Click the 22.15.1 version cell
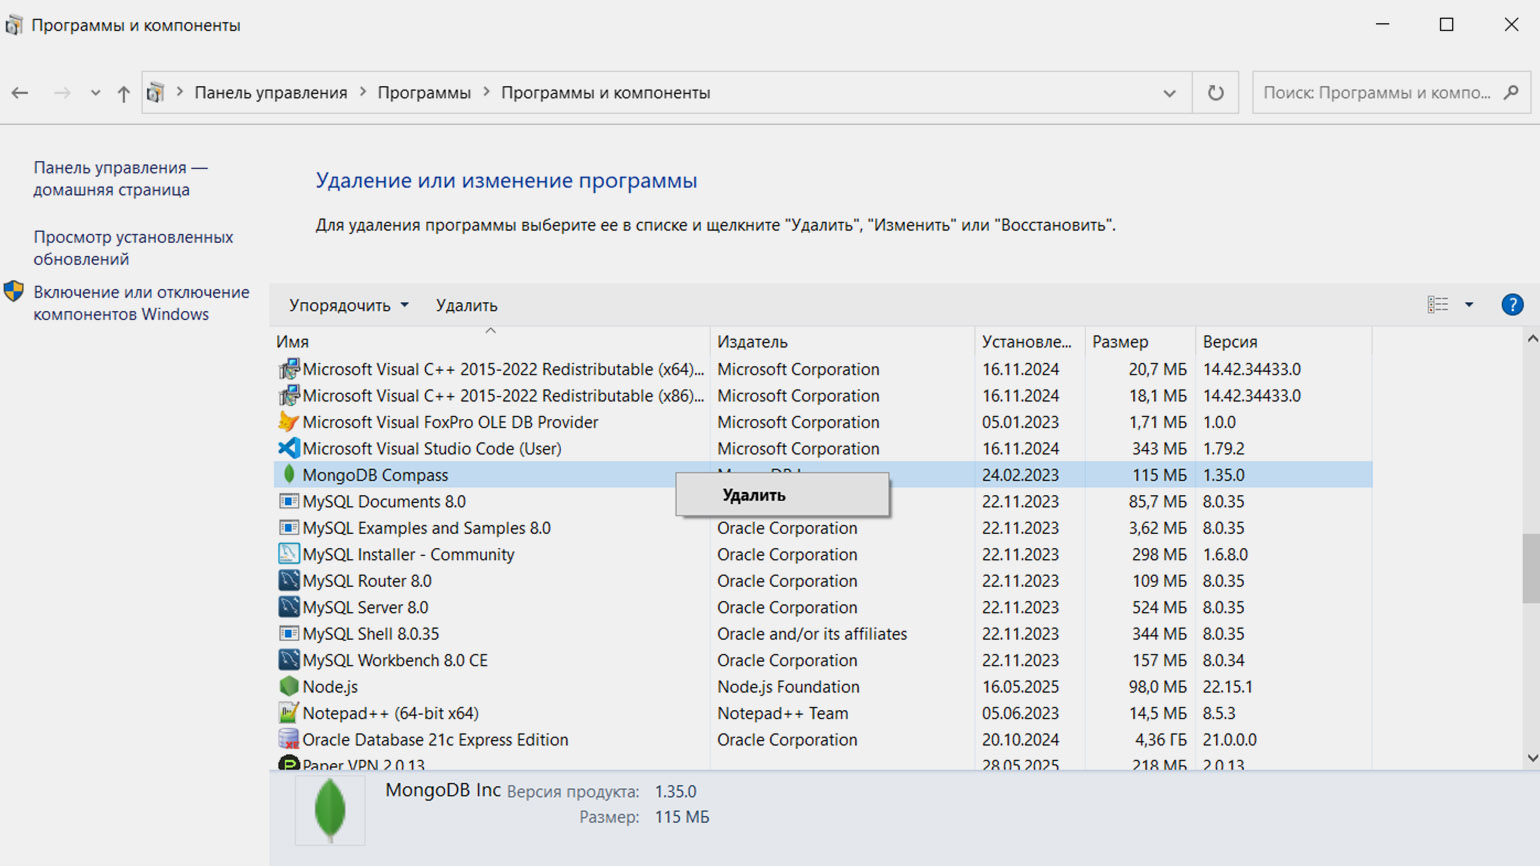 coord(1228,687)
